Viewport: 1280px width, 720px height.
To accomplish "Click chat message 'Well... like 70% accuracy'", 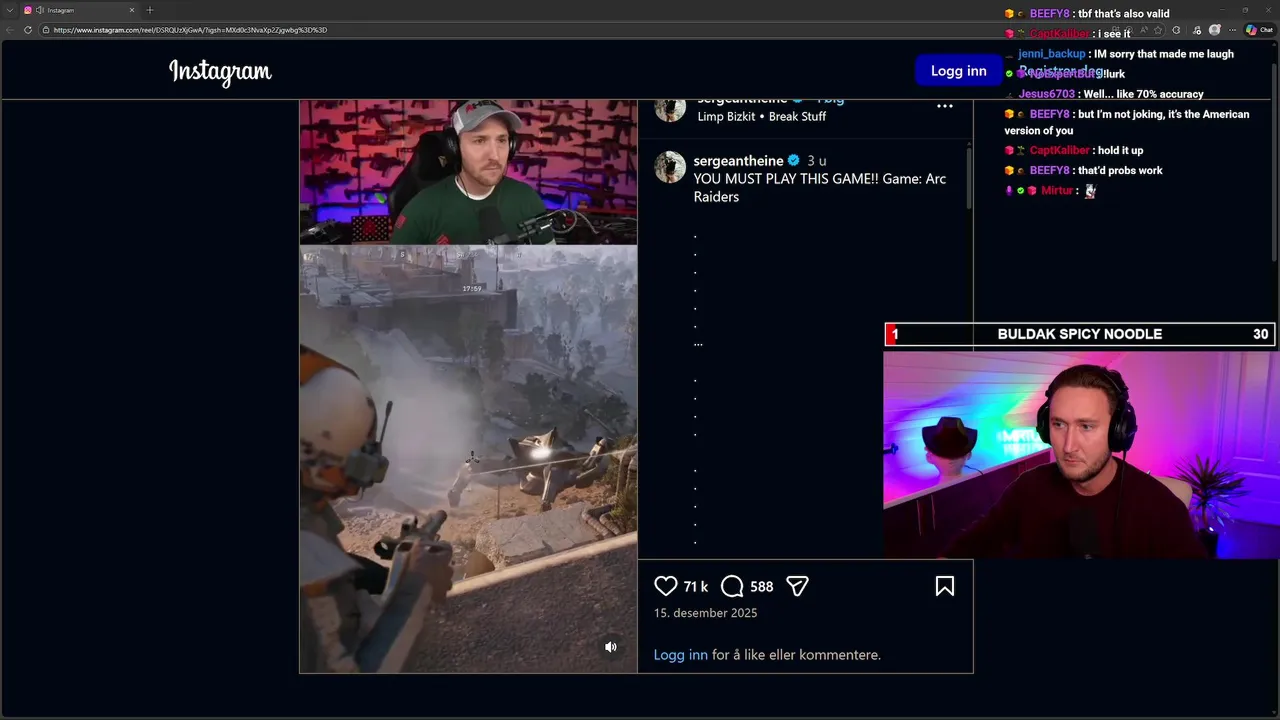I will click(1143, 94).
